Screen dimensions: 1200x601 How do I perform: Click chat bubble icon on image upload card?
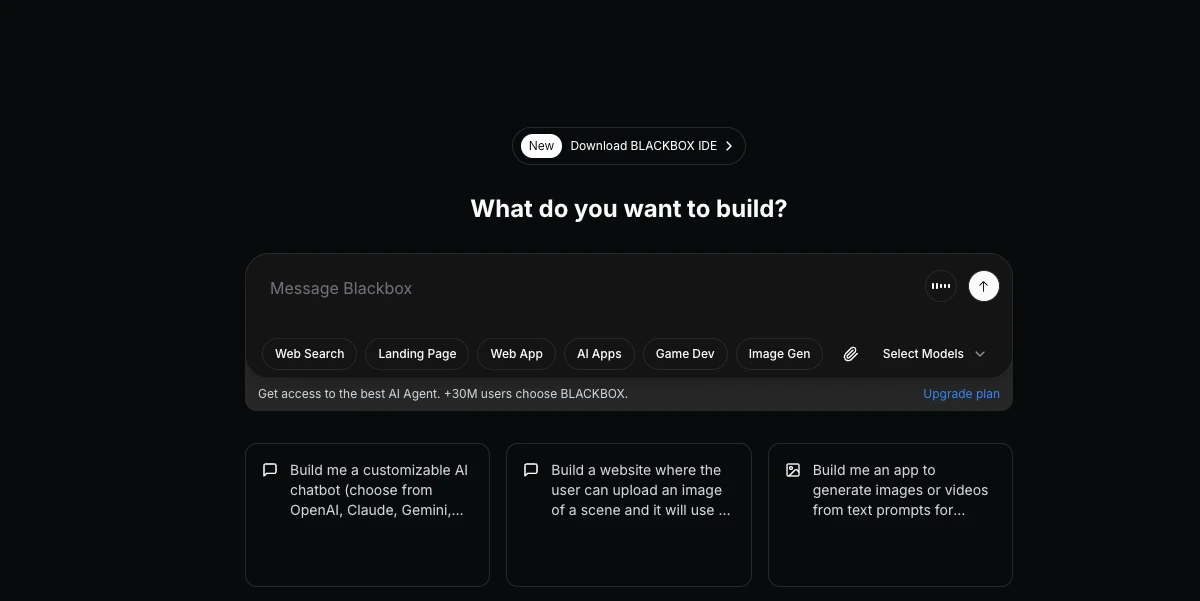pos(531,470)
